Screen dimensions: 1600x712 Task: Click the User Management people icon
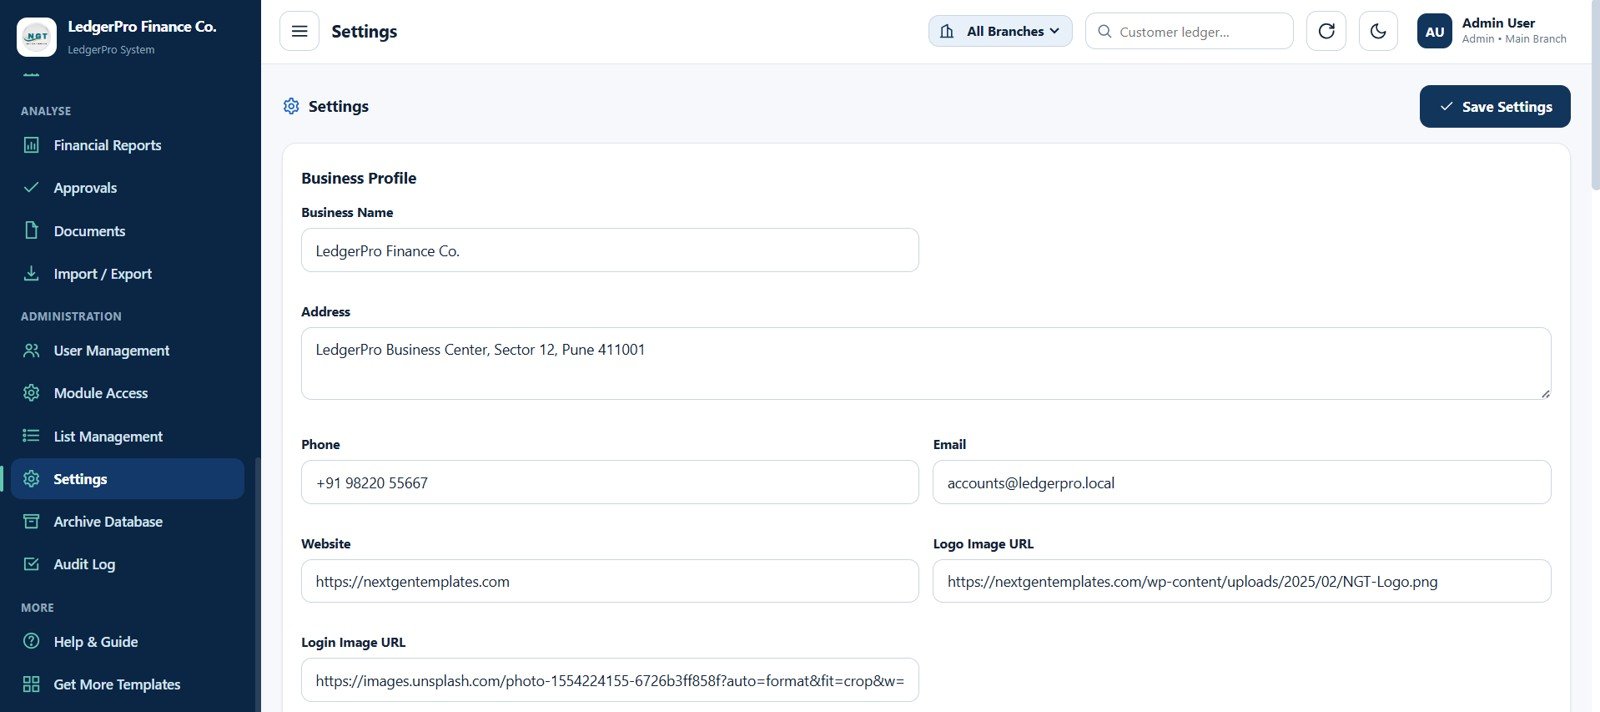[31, 351]
